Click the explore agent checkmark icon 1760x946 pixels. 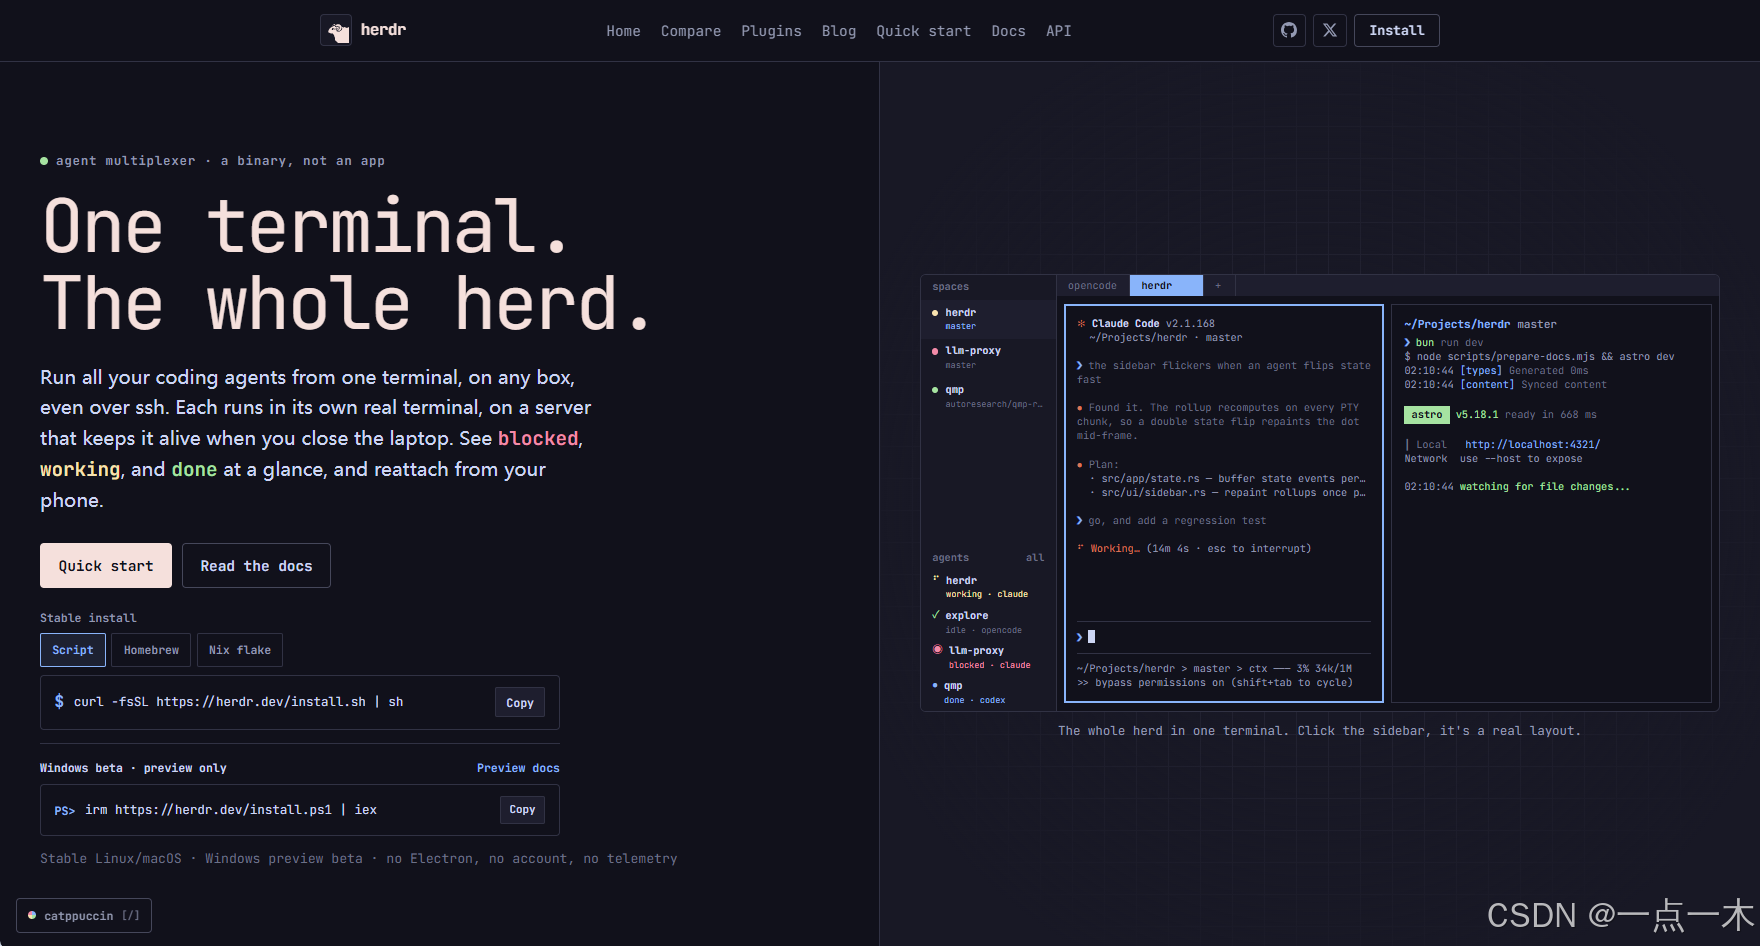[x=935, y=615]
